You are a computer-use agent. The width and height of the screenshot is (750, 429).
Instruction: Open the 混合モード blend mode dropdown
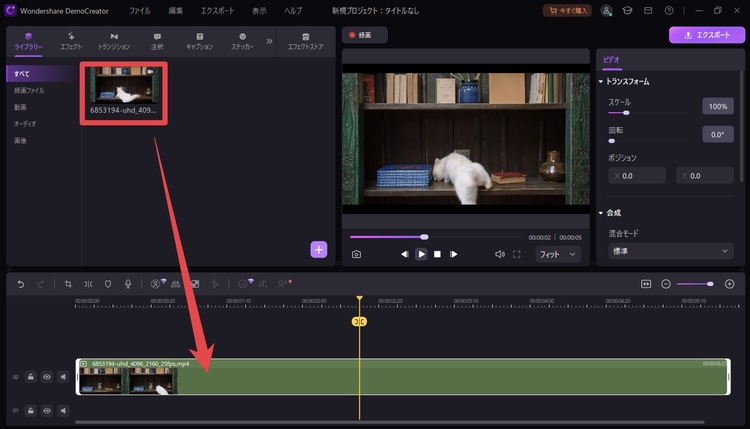coord(671,251)
